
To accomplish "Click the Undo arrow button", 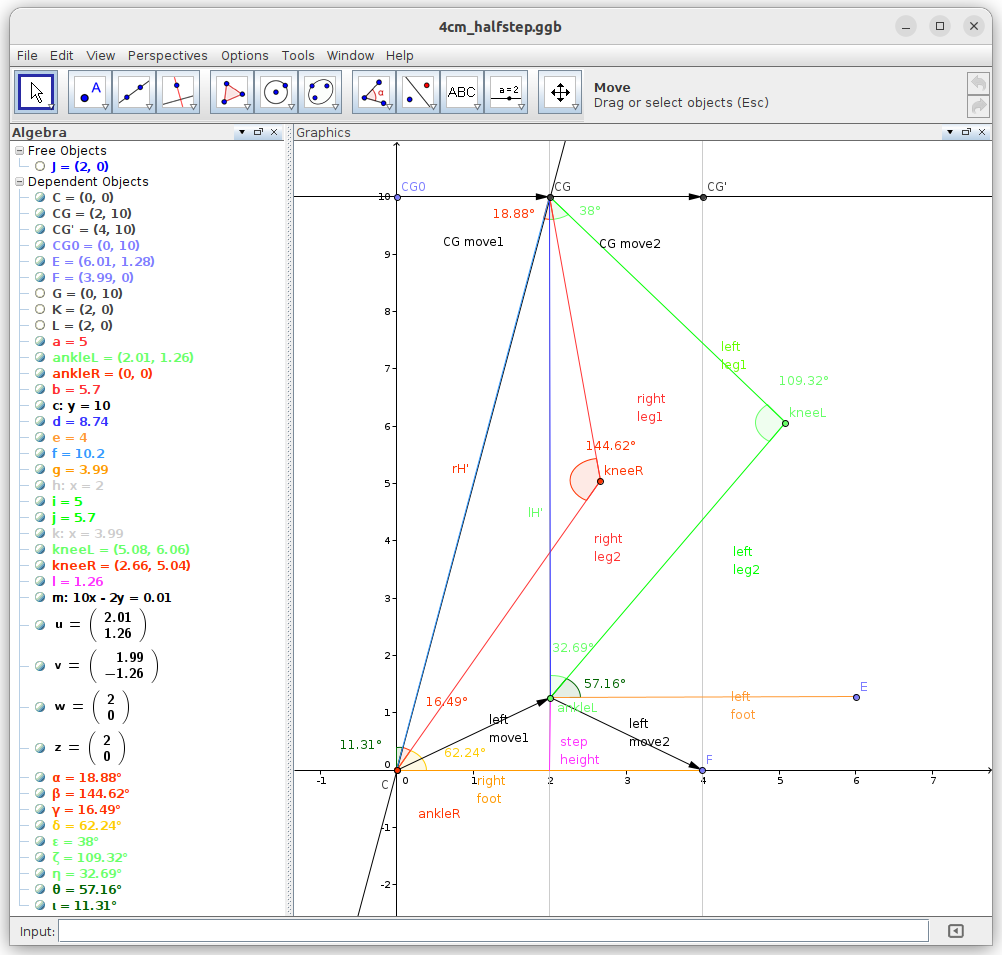I will [978, 83].
